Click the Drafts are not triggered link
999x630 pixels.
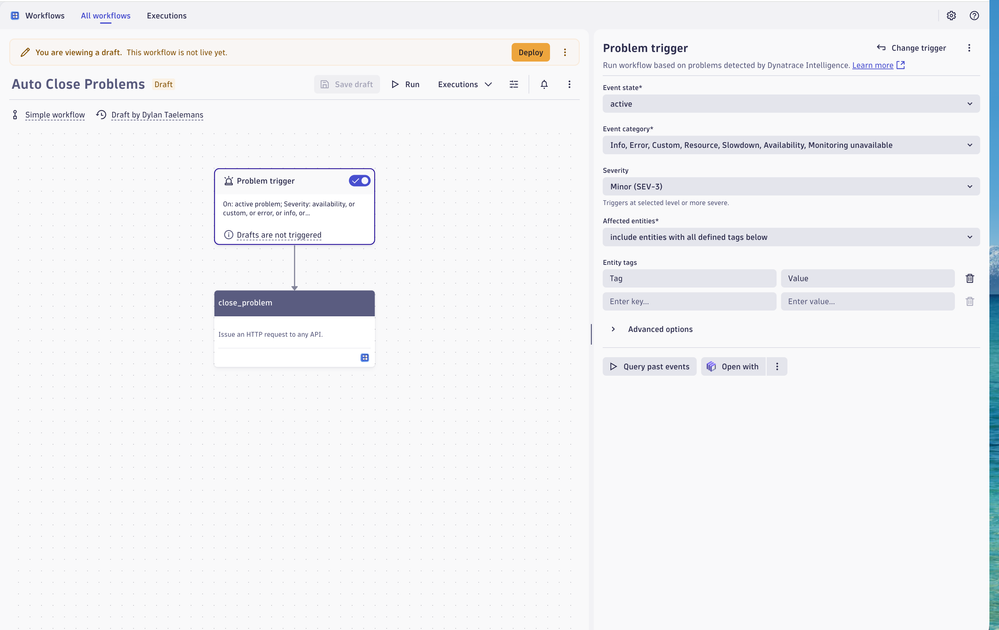(x=279, y=235)
